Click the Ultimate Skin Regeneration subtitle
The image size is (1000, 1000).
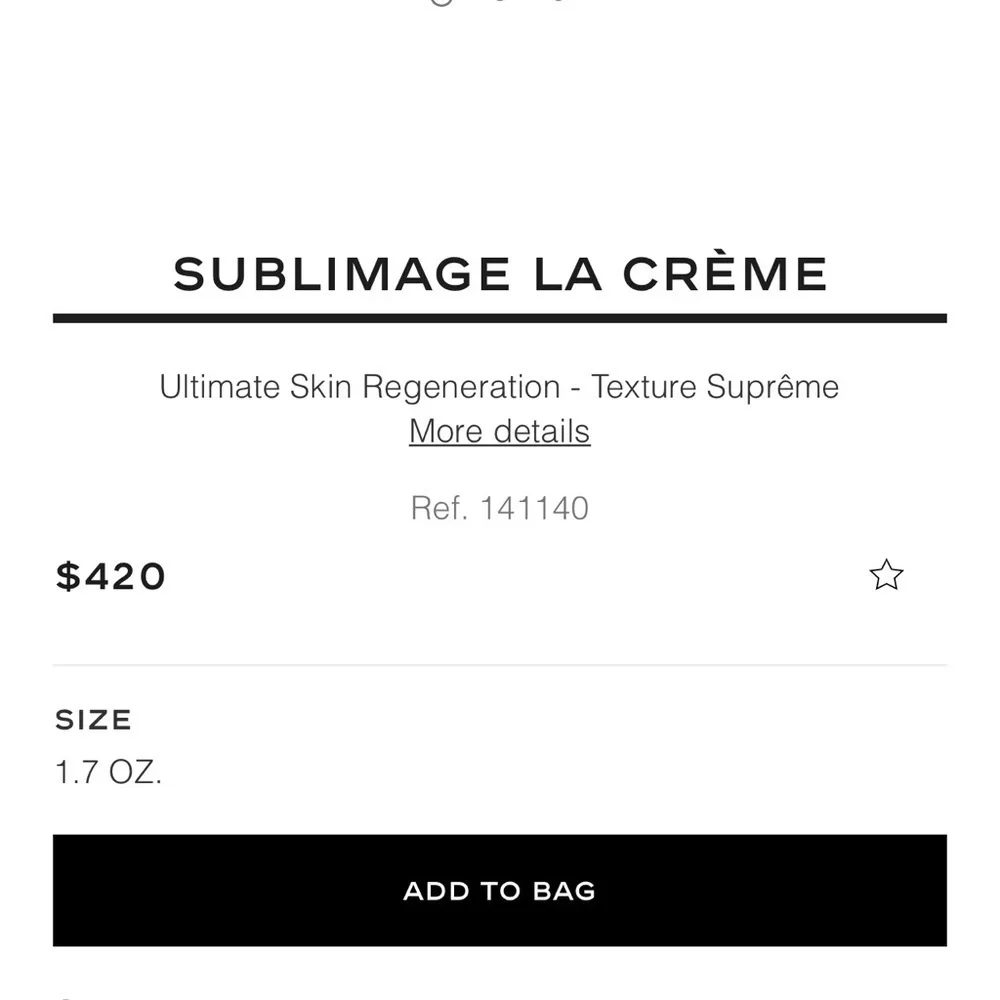click(499, 386)
